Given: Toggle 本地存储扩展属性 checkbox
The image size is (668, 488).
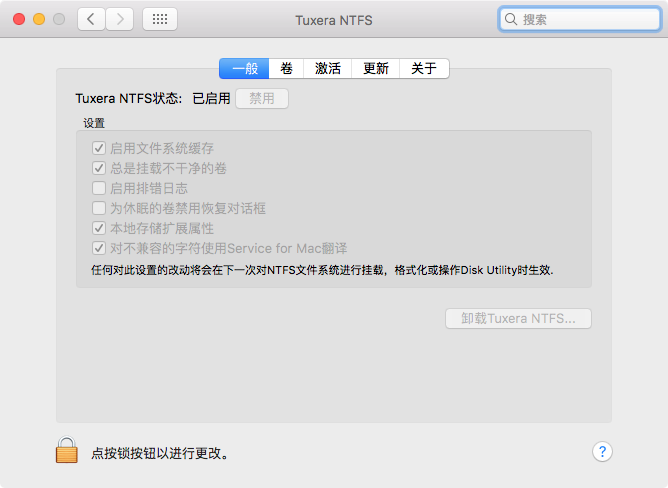Looking at the screenshot, I should (x=99, y=228).
